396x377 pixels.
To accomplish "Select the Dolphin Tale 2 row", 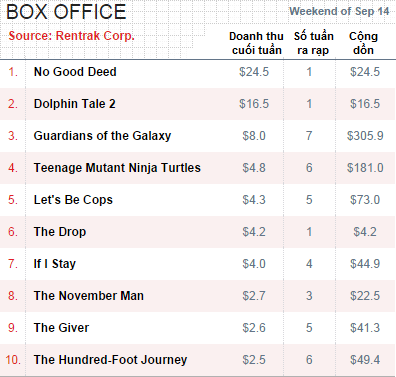I will (x=198, y=104).
